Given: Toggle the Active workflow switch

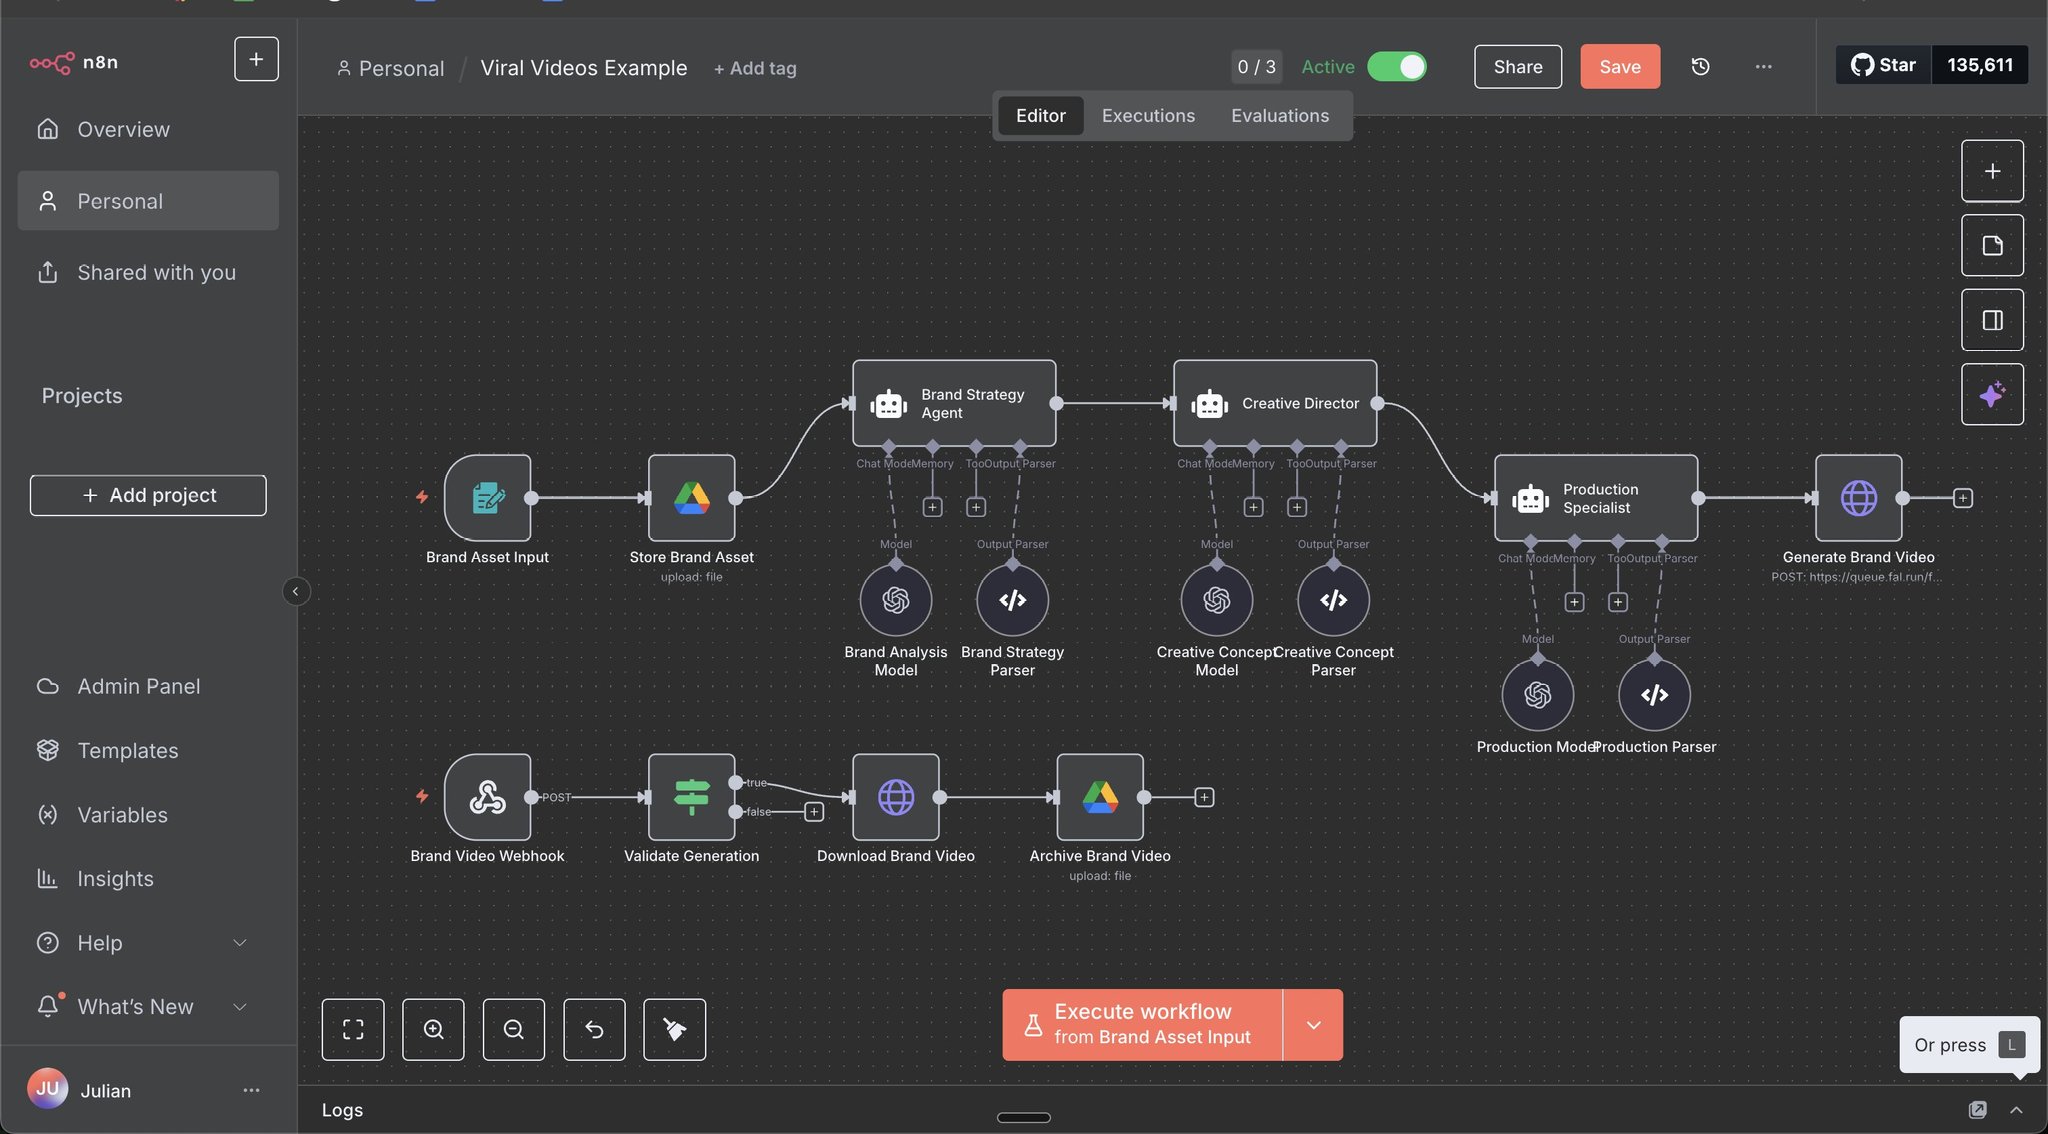Looking at the screenshot, I should [1397, 66].
